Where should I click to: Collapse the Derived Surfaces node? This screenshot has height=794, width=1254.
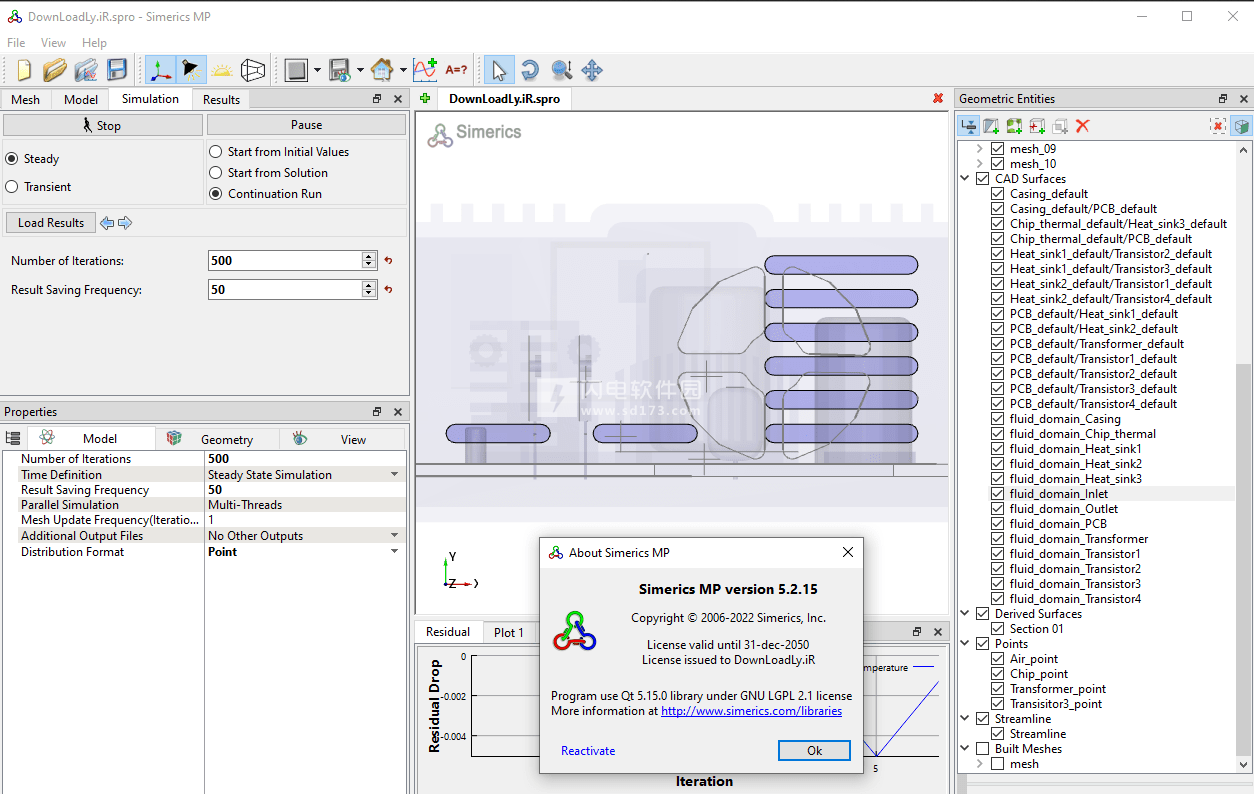click(x=966, y=614)
